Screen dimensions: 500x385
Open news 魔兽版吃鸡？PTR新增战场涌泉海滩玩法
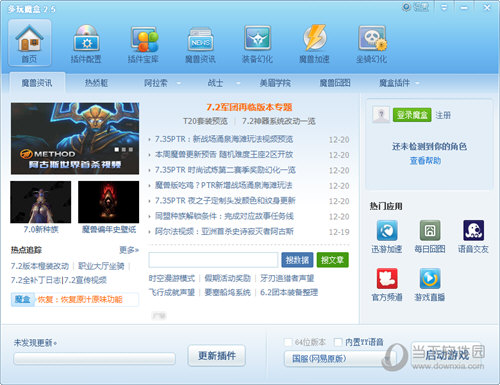click(224, 185)
